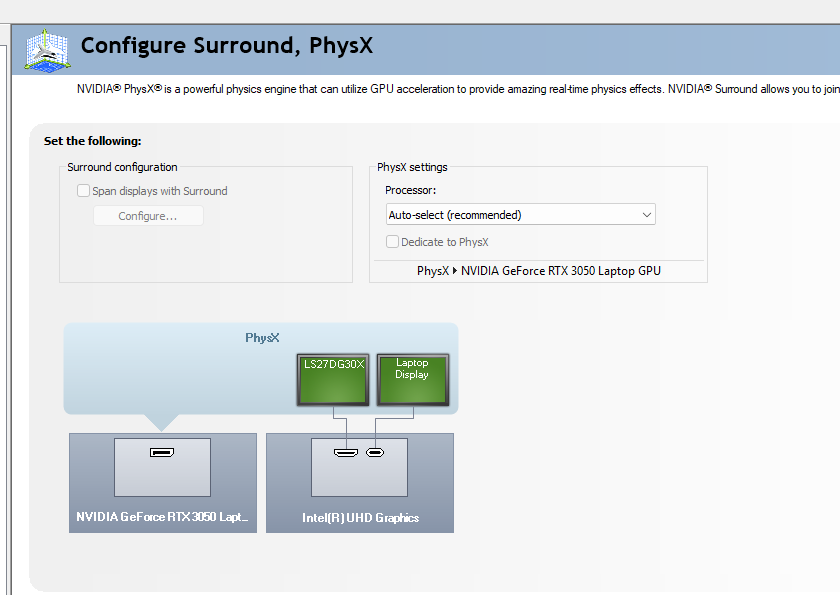
Task: Click the Intel graphics HDMI connector icon
Action: pyautogui.click(x=346, y=453)
